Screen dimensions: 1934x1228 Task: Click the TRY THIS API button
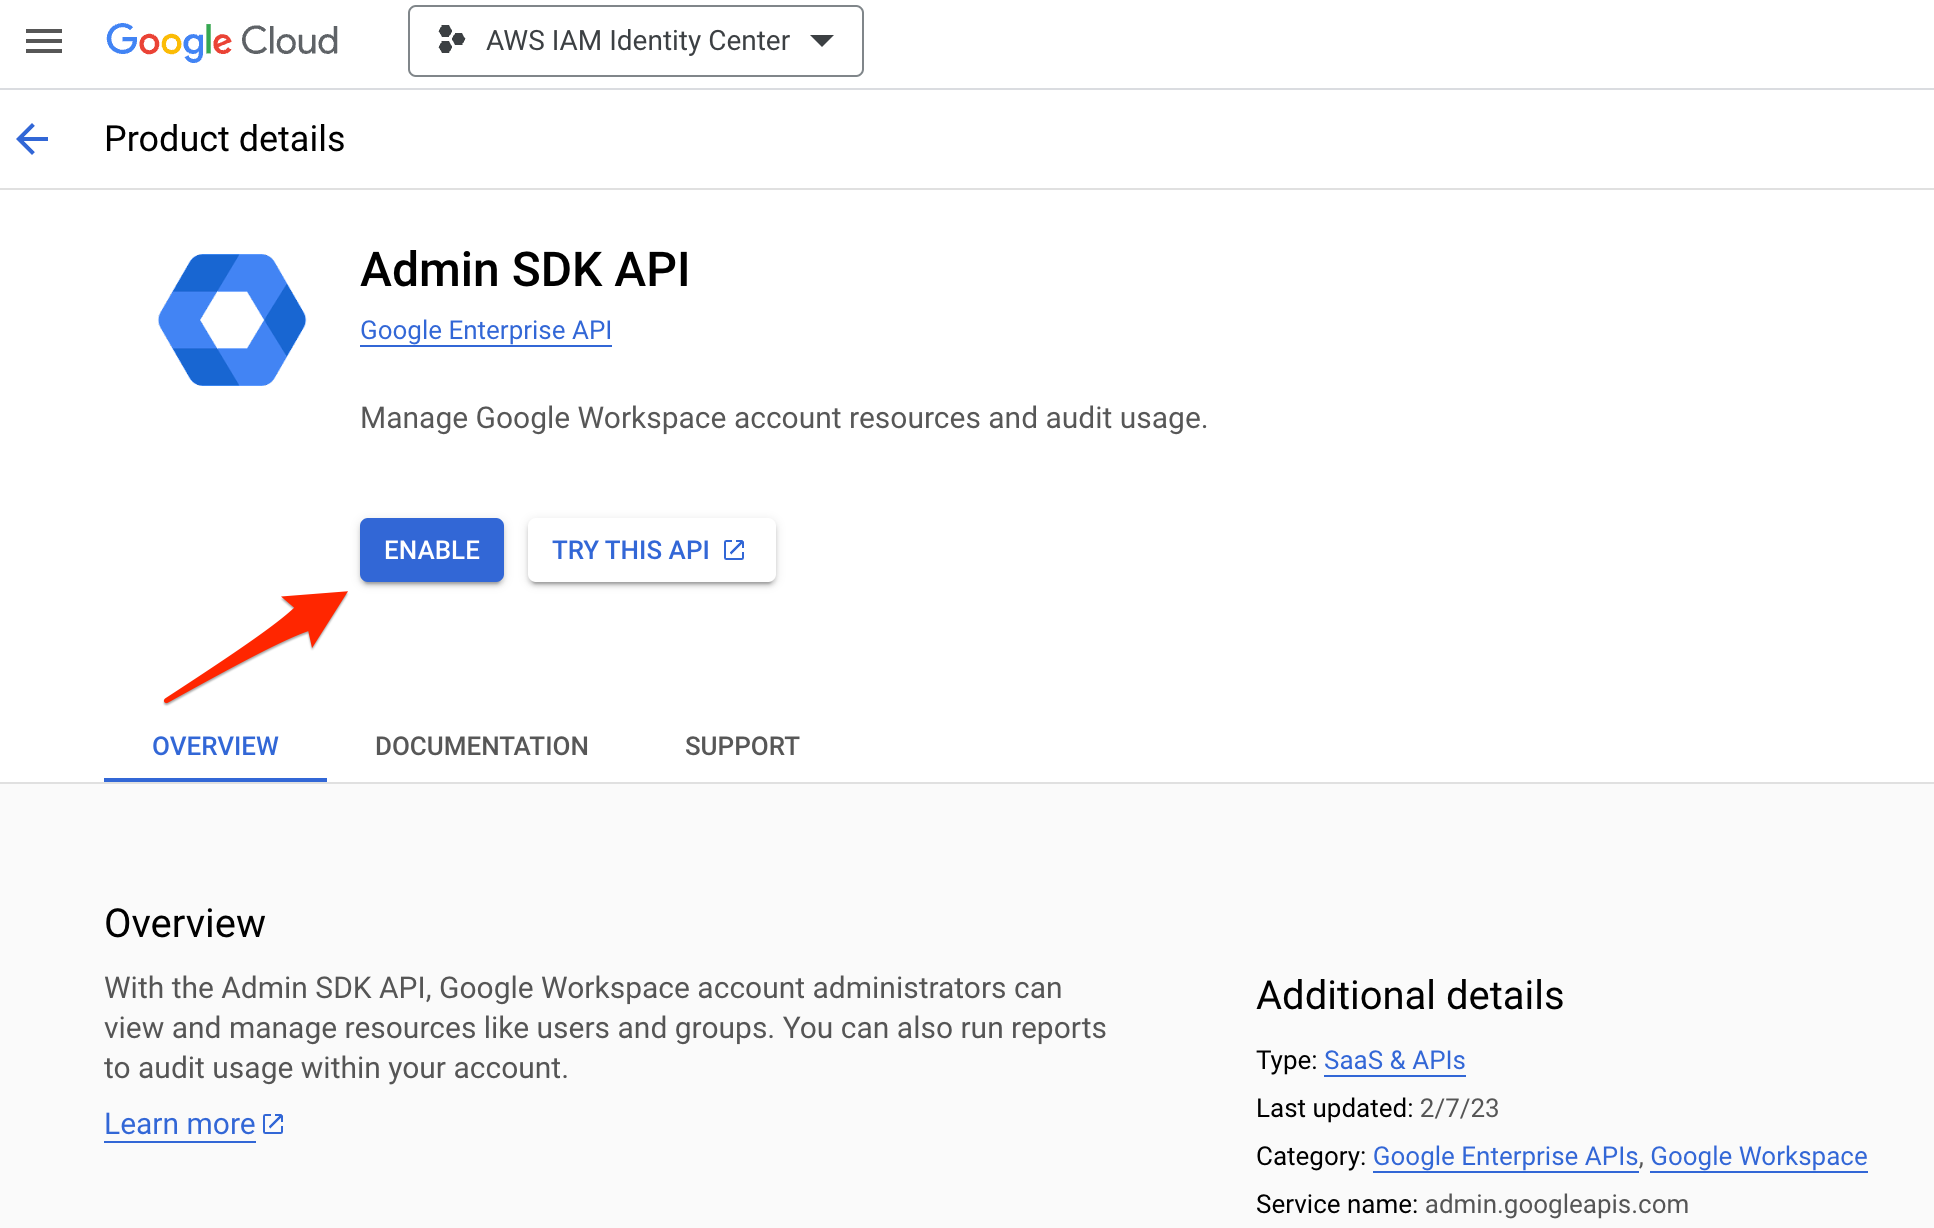click(651, 550)
